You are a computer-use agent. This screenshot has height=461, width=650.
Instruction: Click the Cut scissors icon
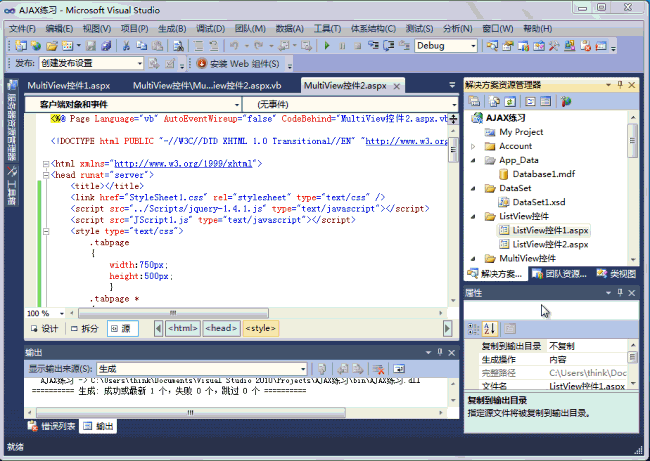point(126,46)
